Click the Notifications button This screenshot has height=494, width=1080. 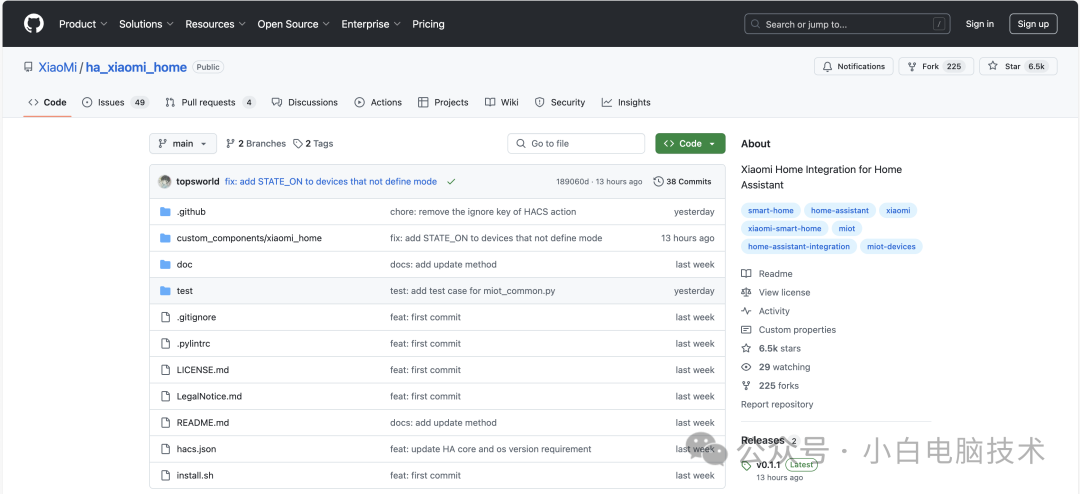[x=854, y=66]
